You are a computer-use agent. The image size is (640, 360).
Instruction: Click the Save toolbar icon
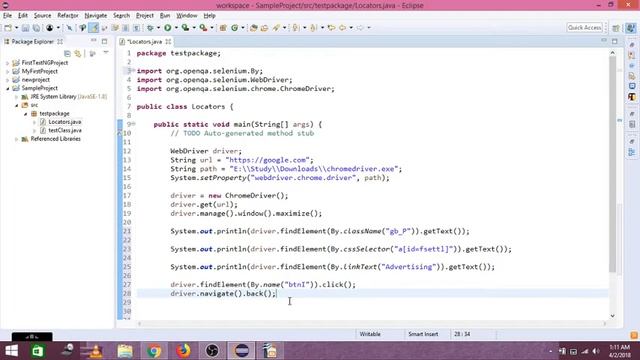pyautogui.click(x=25, y=28)
